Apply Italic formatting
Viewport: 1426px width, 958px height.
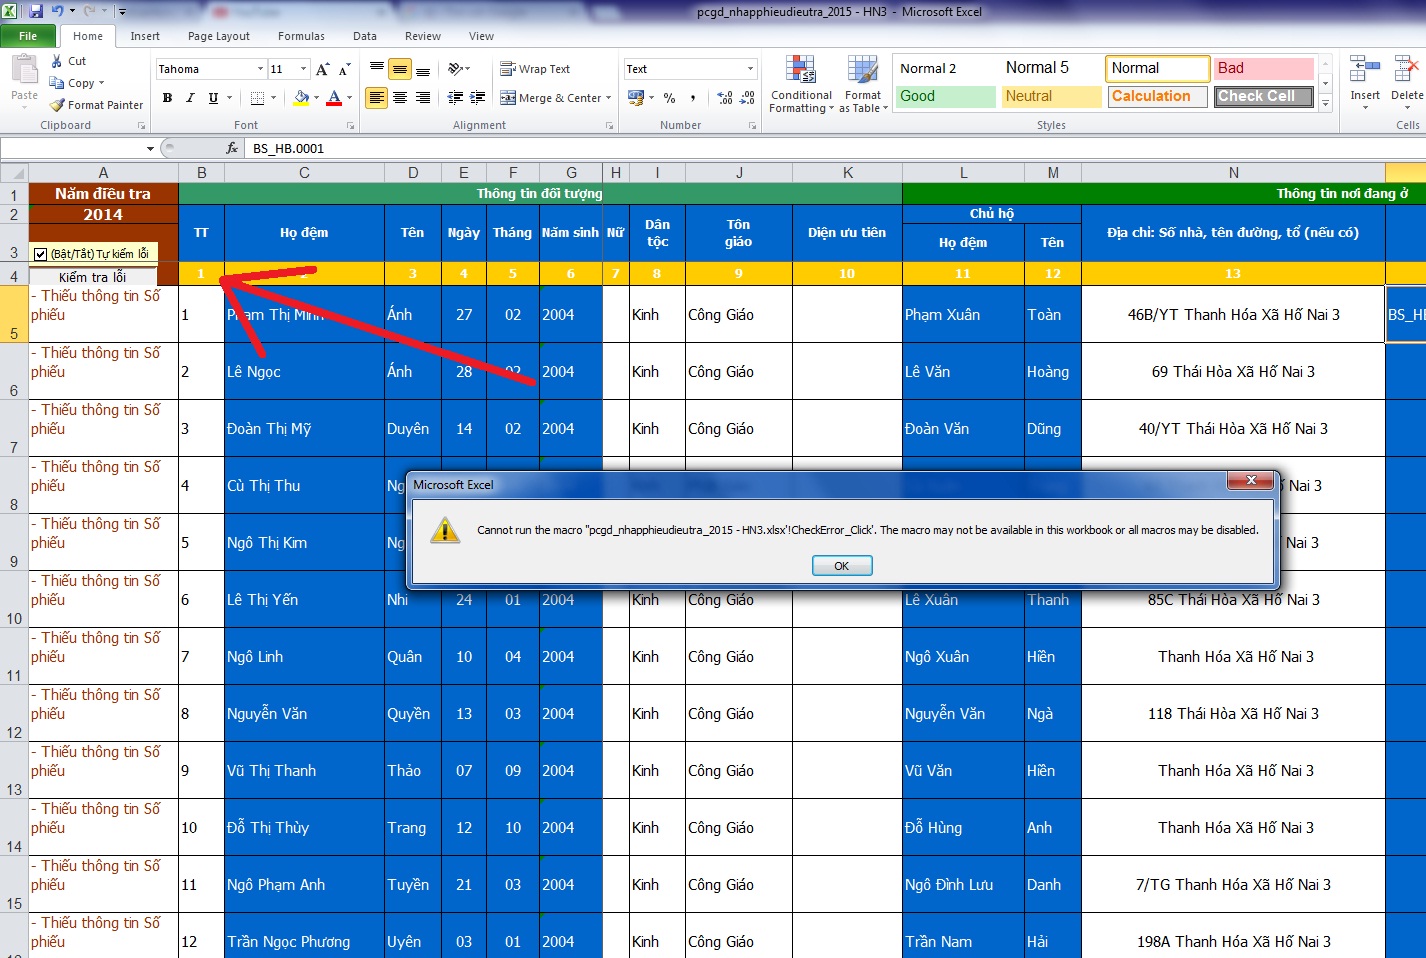[x=190, y=98]
